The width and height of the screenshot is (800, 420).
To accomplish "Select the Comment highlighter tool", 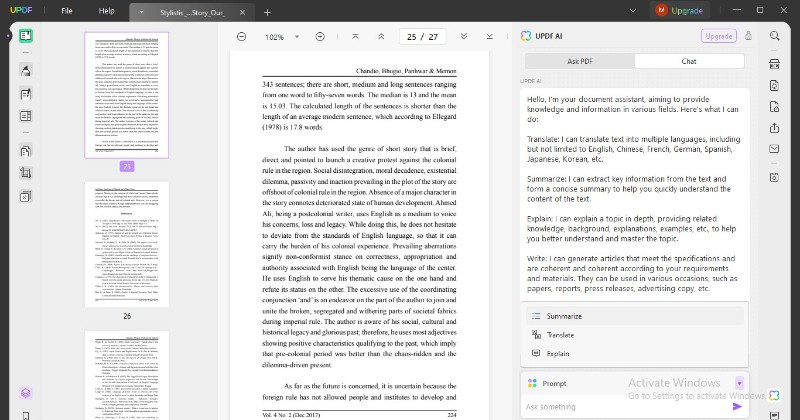I will coord(26,70).
